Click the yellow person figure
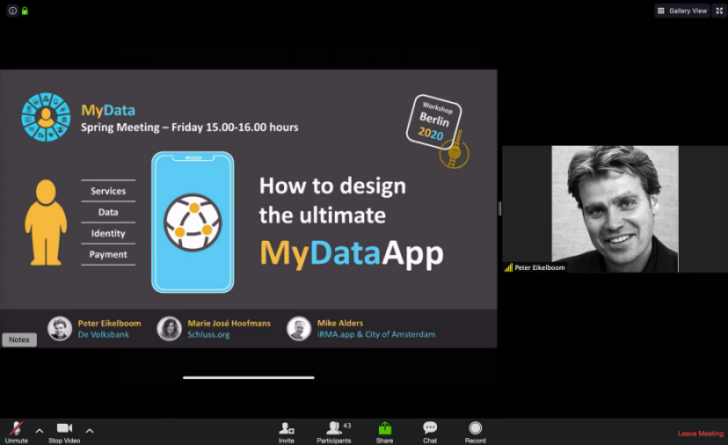The height and width of the screenshot is (445, 728). (46, 222)
